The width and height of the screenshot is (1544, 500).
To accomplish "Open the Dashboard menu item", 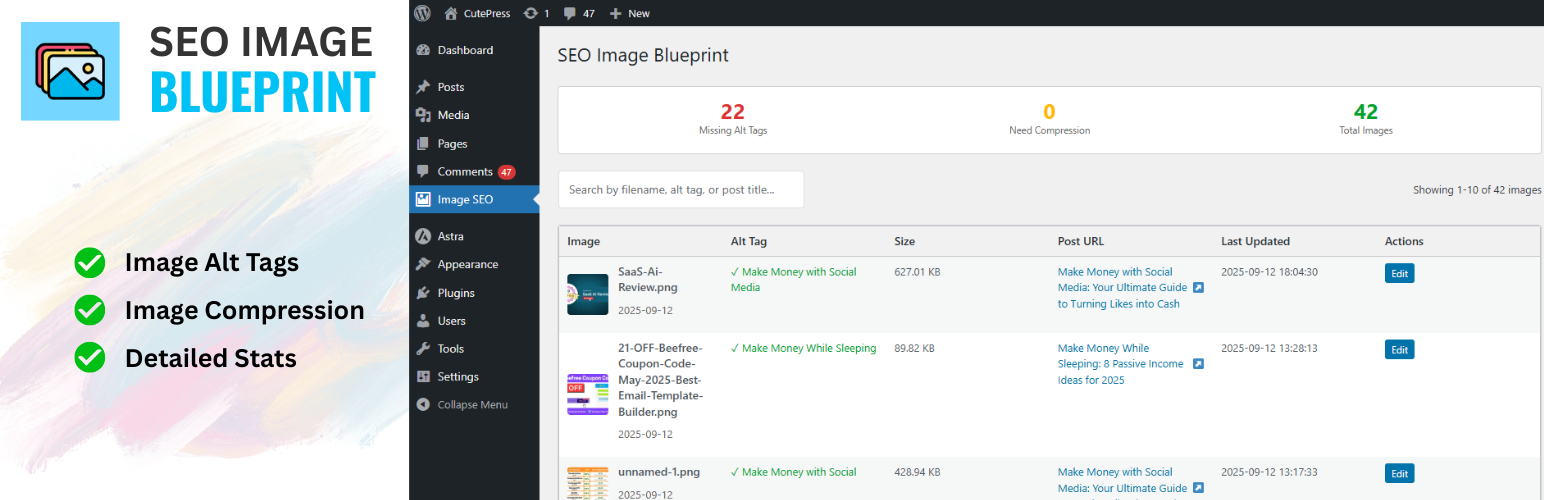I will (464, 50).
